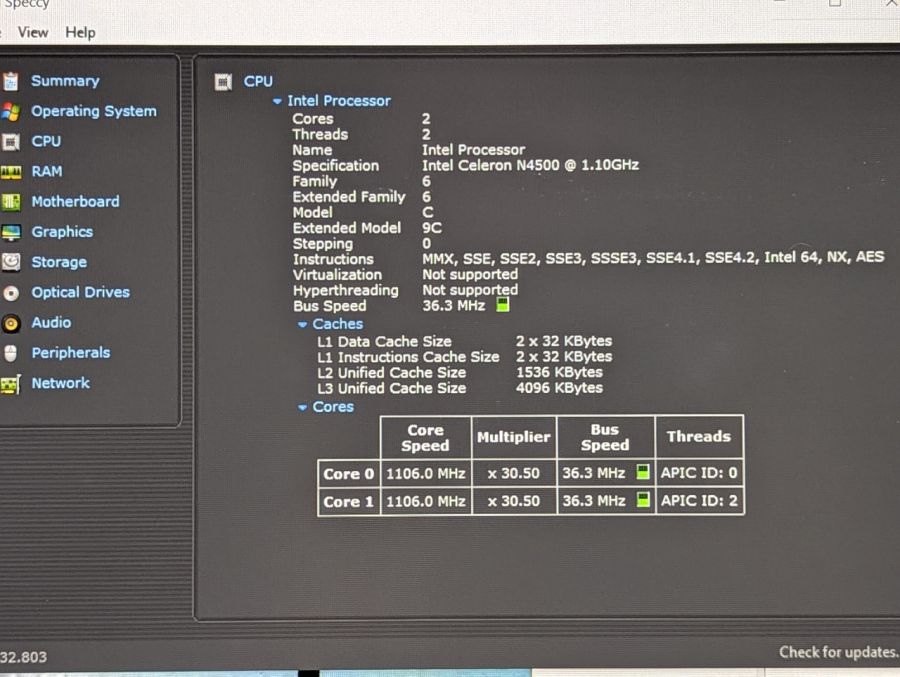Select the Specification value Intel Celeron N4500
This screenshot has height=677, width=900.
(x=530, y=165)
